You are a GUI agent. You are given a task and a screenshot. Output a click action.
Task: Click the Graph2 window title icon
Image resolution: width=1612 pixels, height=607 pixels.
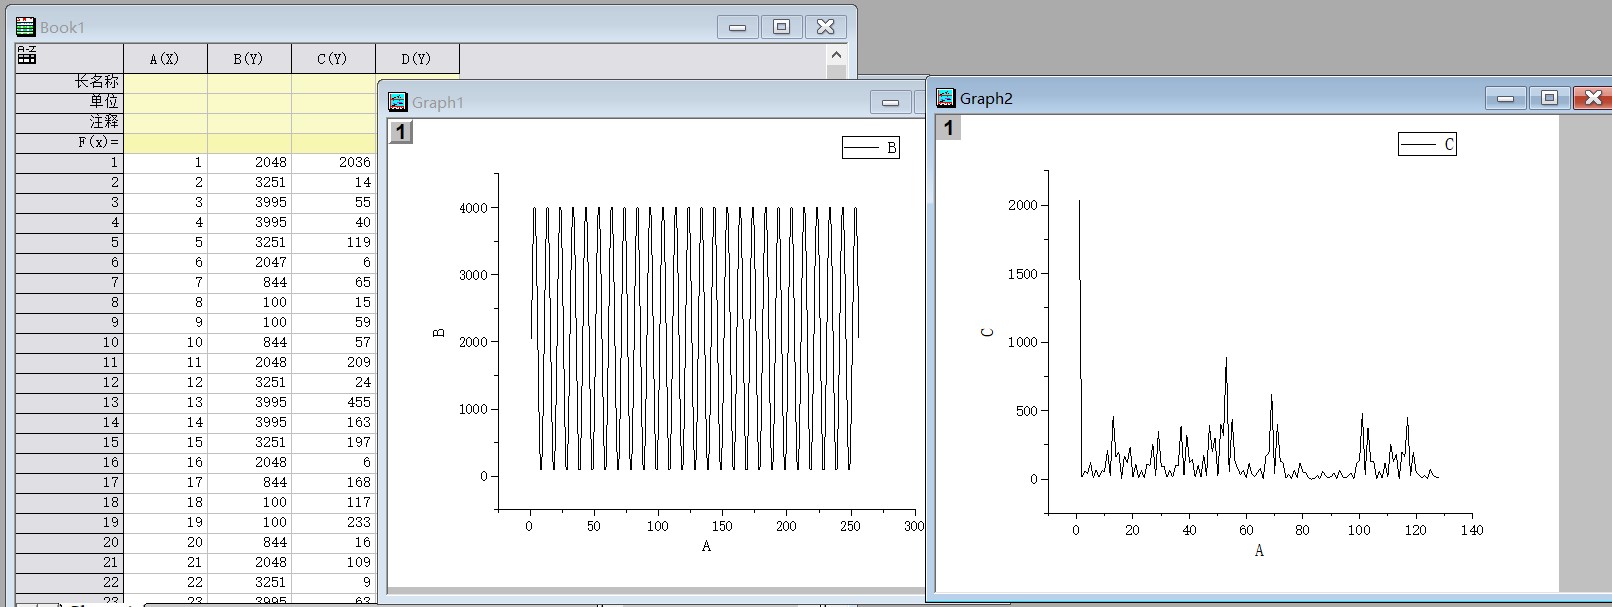[x=945, y=98]
